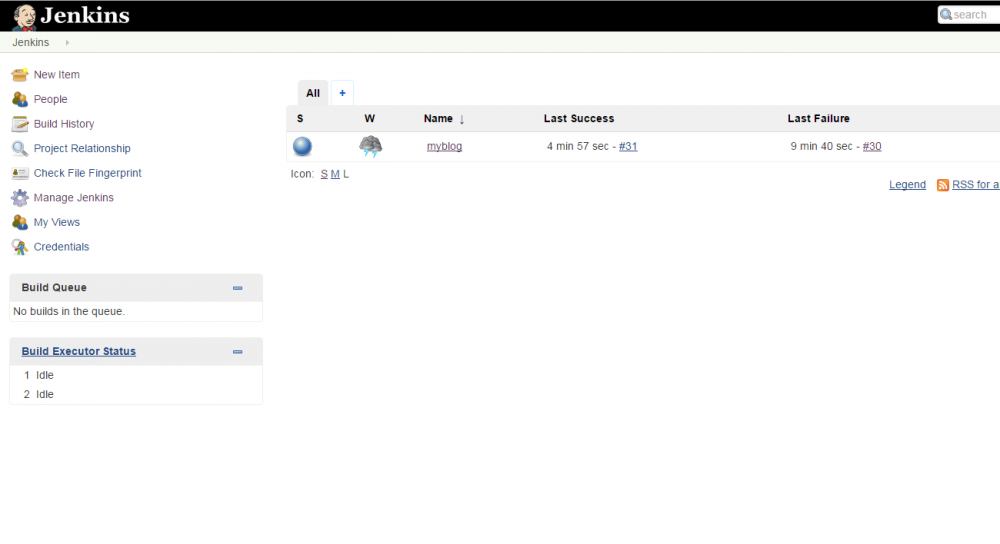Click the Check File Fingerprint icon

pyautogui.click(x=20, y=173)
